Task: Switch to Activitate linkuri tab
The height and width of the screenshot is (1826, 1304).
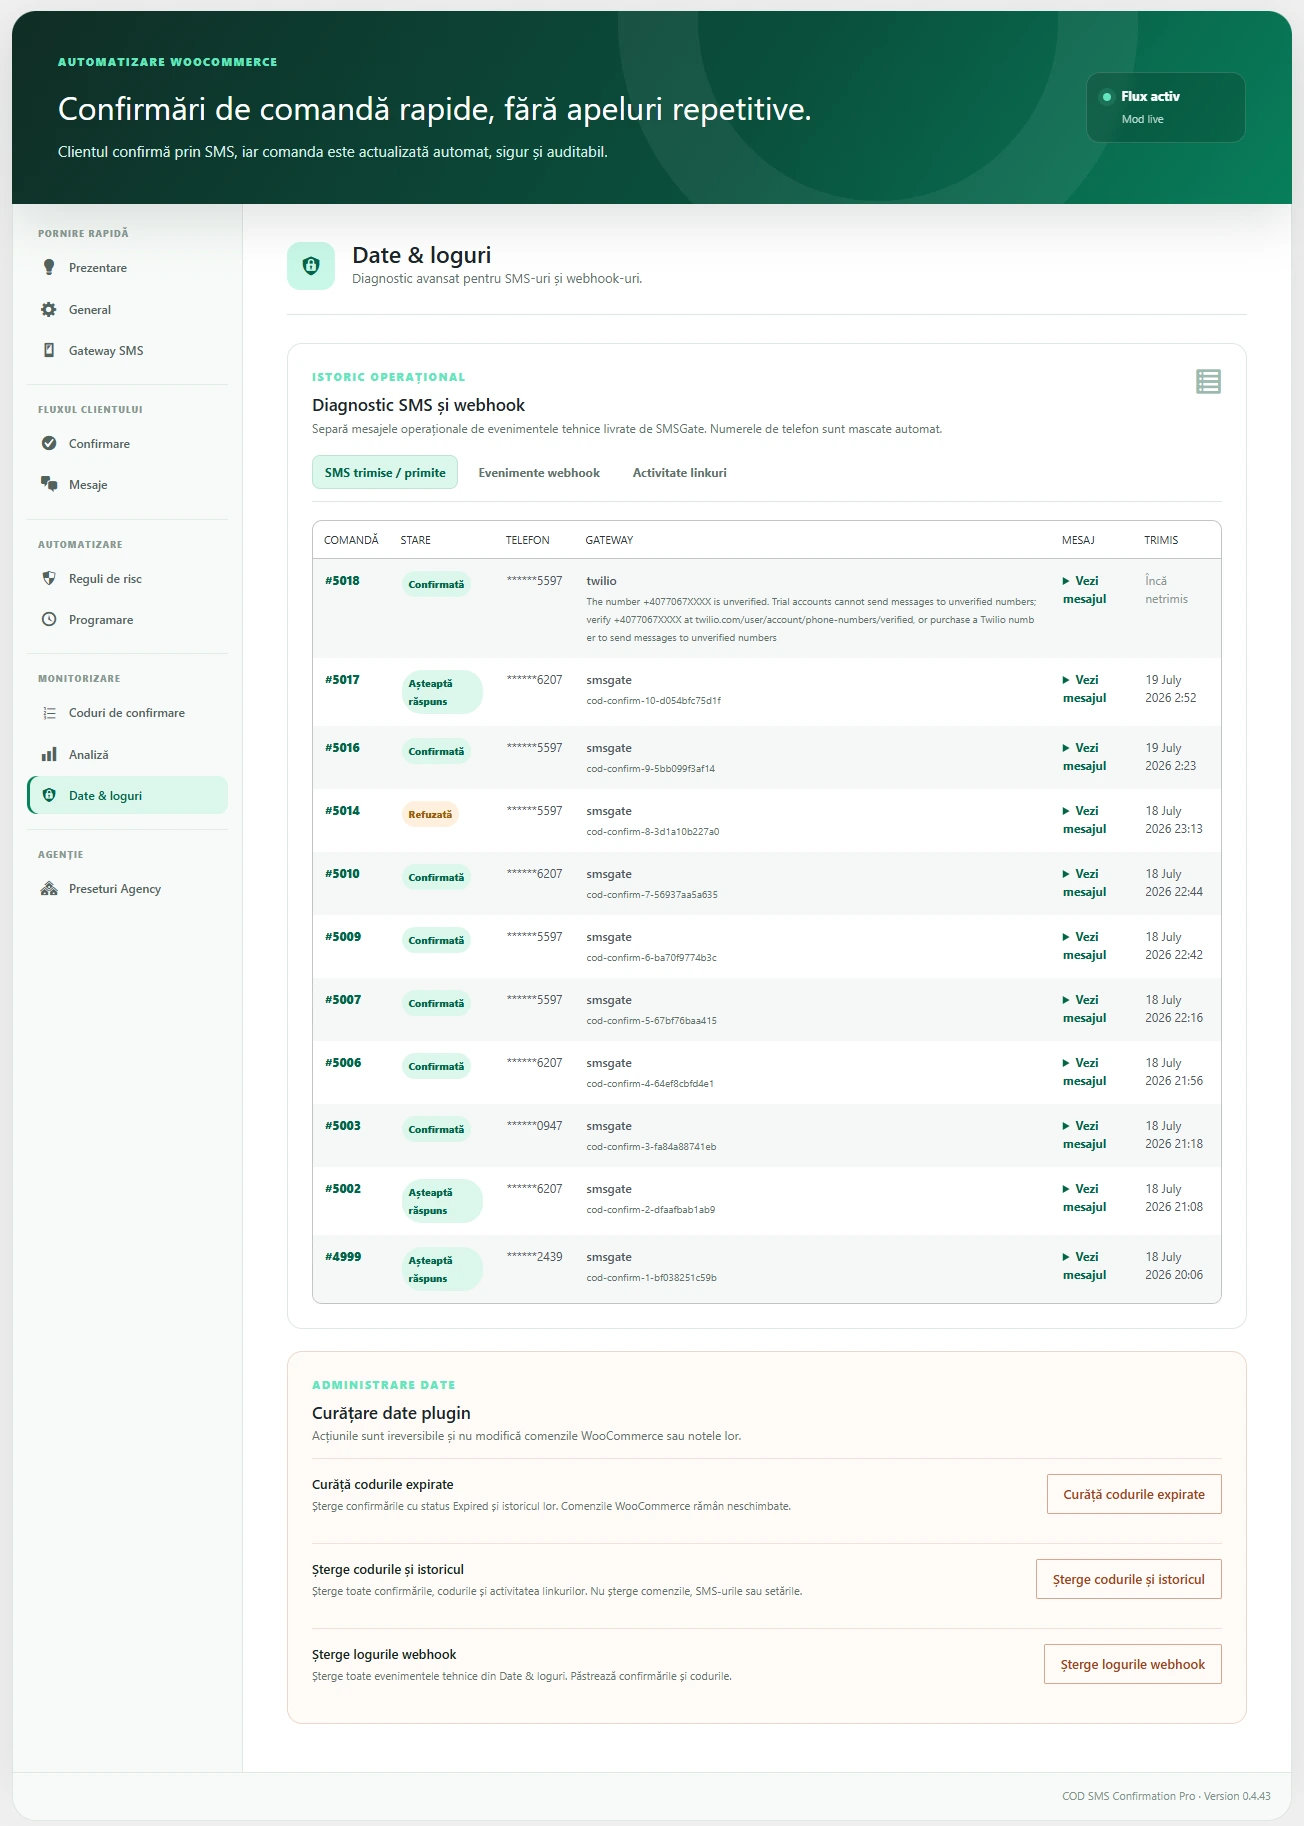Action: click(x=679, y=472)
